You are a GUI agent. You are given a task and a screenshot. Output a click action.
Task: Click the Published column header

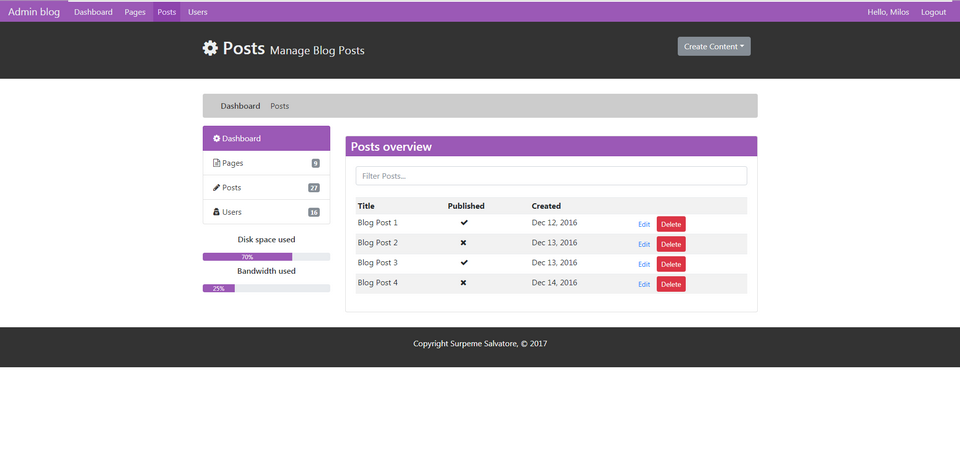(x=466, y=206)
